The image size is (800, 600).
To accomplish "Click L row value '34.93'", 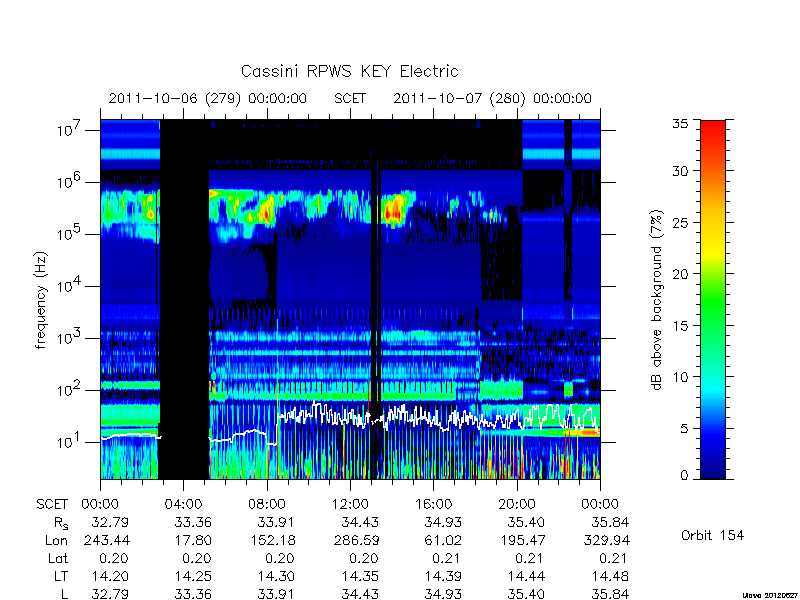I will [443, 594].
